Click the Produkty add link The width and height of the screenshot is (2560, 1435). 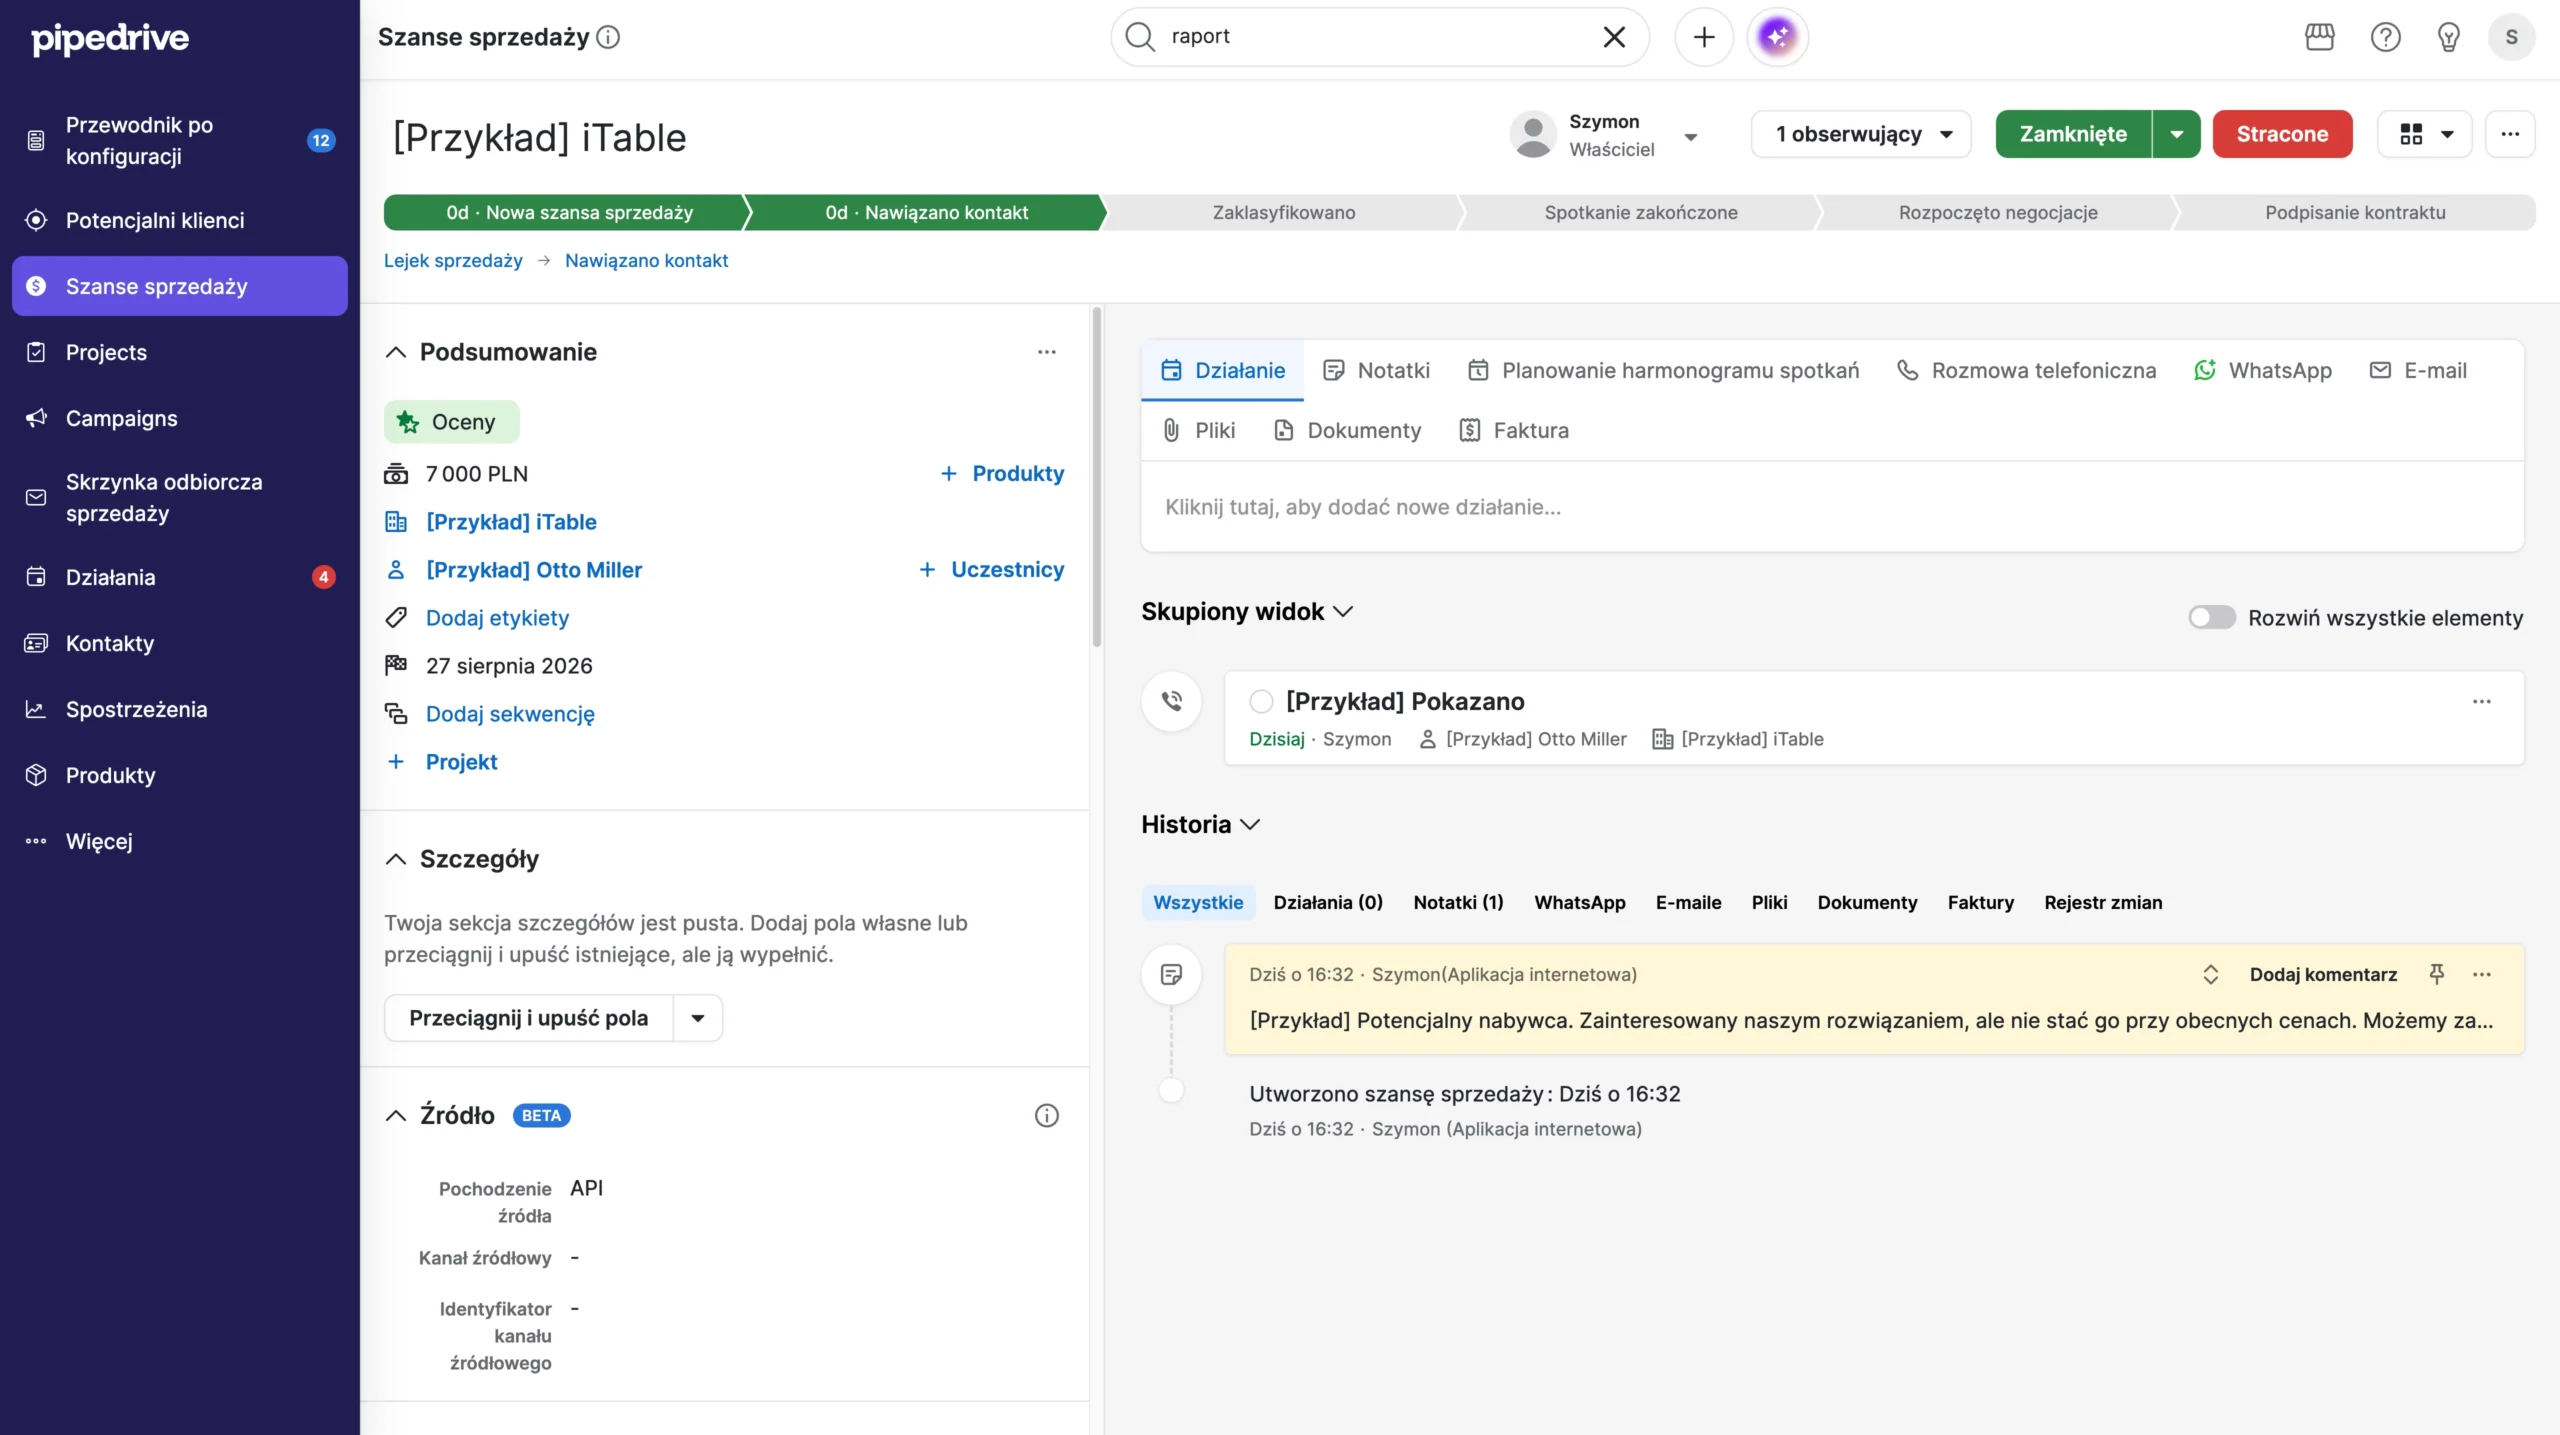coord(1002,474)
